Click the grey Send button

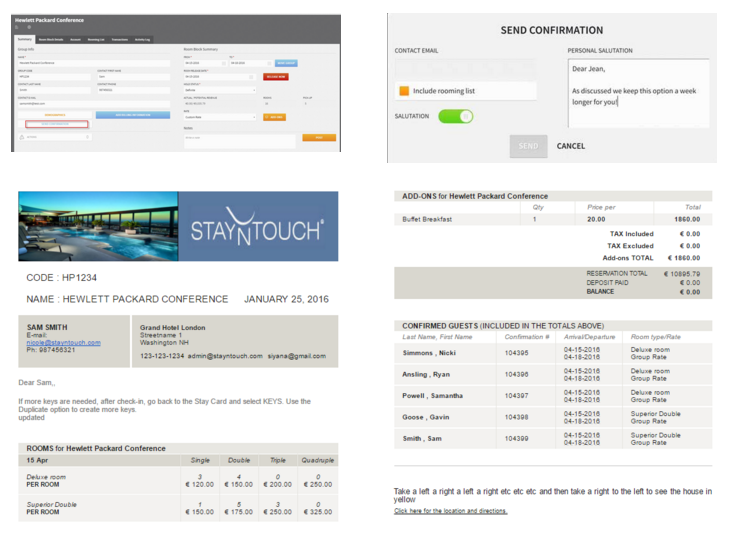(528, 146)
